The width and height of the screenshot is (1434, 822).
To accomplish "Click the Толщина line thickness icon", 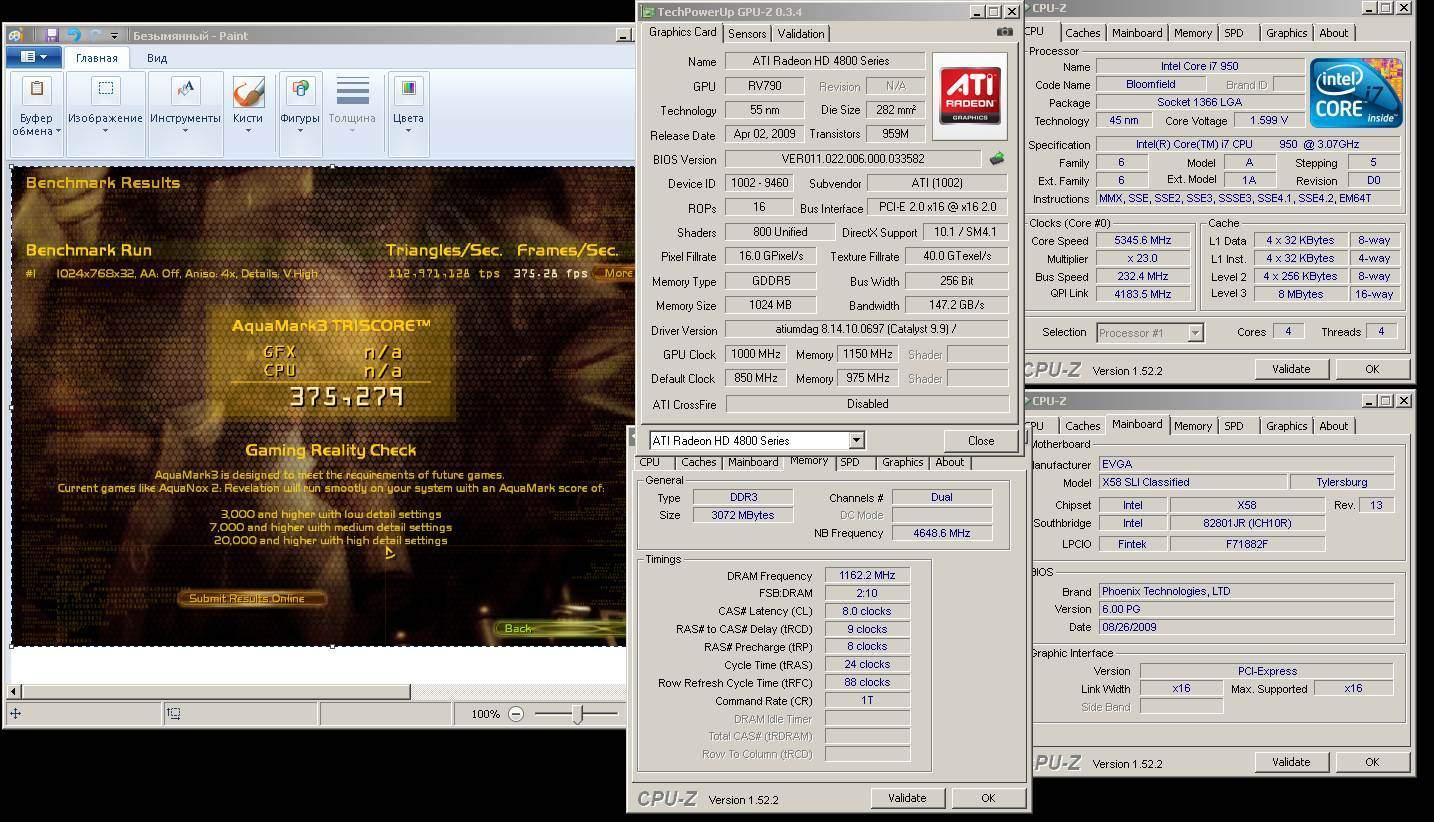I will tap(353, 90).
